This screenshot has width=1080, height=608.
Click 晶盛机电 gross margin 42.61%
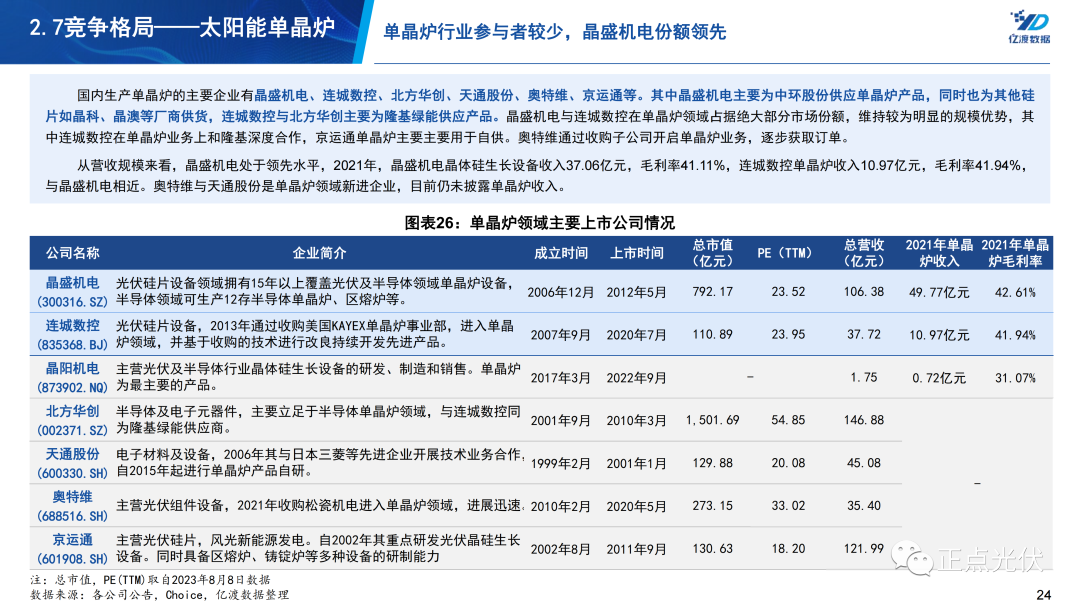pyautogui.click(x=1015, y=293)
